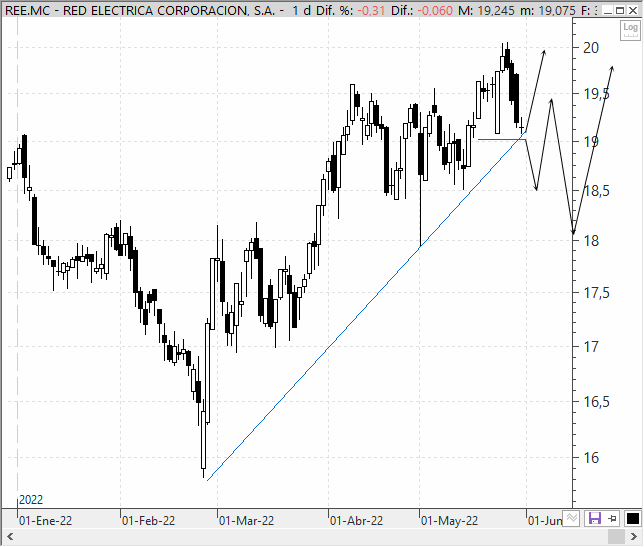The width and height of the screenshot is (644, 547).
Task: Toggle the Log scale button
Action: (630, 30)
